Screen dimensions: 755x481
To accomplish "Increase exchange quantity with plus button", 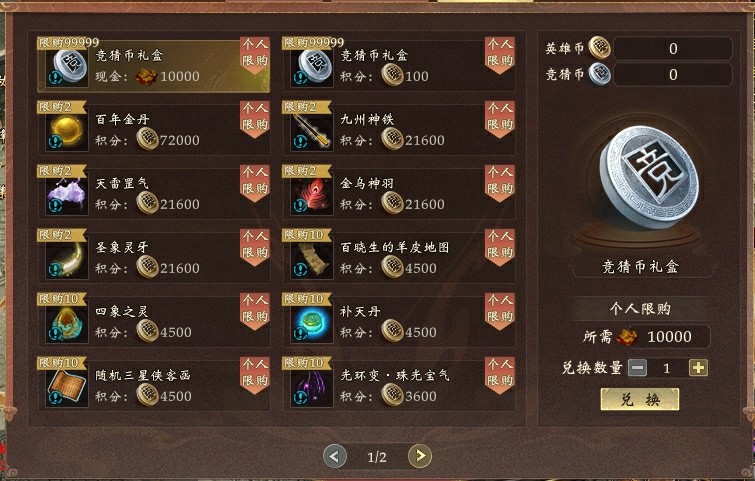I will coord(698,368).
